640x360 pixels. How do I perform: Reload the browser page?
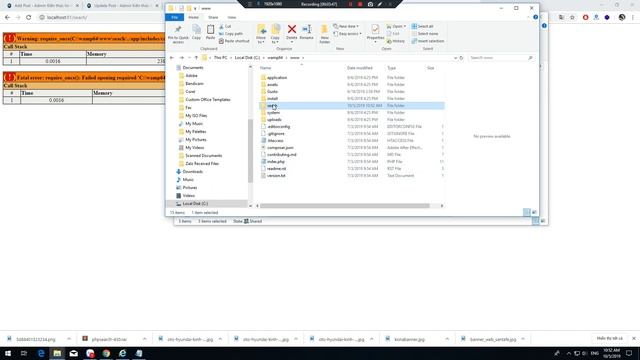pos(29,17)
